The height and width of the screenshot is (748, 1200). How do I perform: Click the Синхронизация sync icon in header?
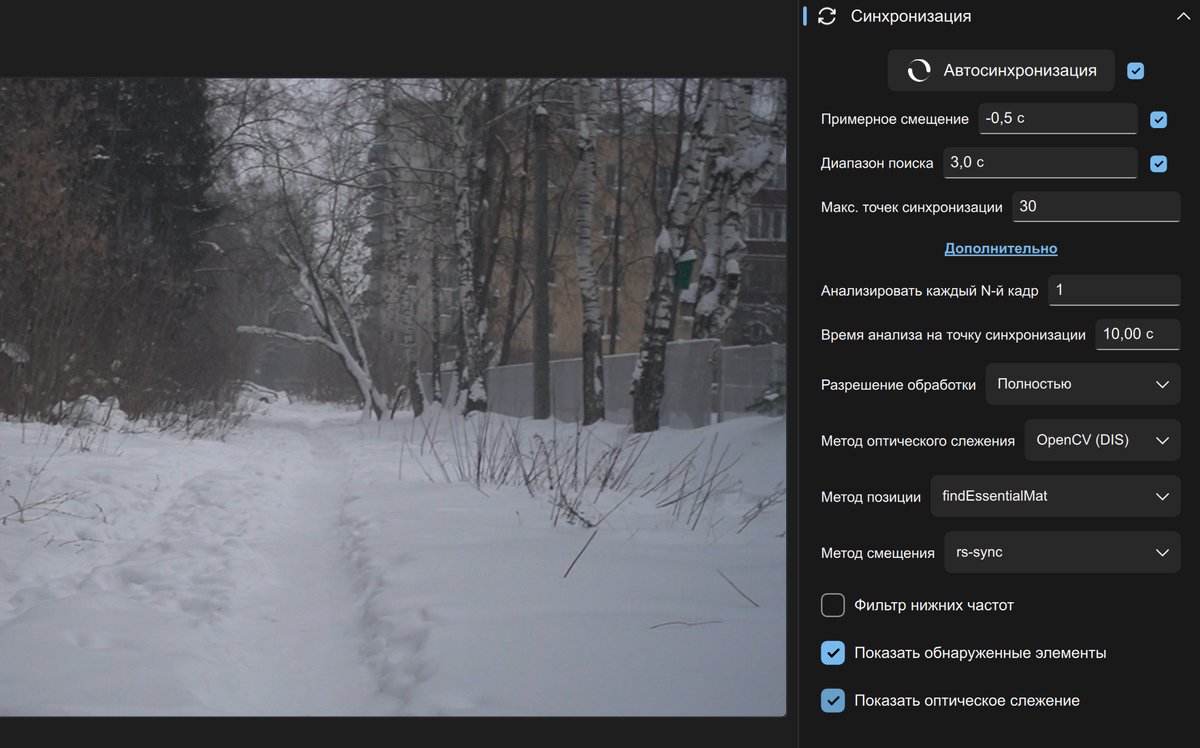point(827,16)
